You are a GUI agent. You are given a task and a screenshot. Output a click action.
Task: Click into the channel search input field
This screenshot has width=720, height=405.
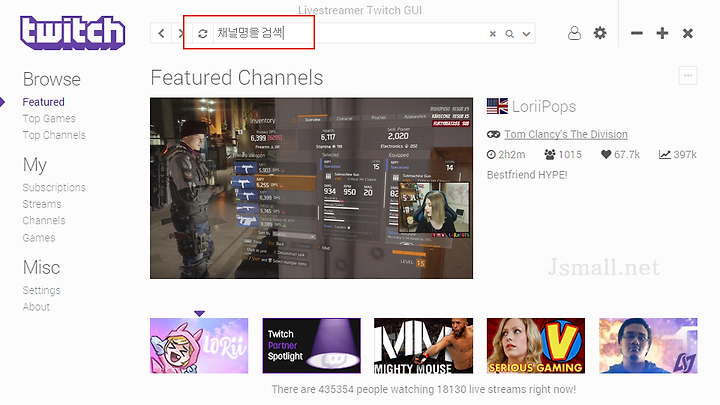pos(350,34)
